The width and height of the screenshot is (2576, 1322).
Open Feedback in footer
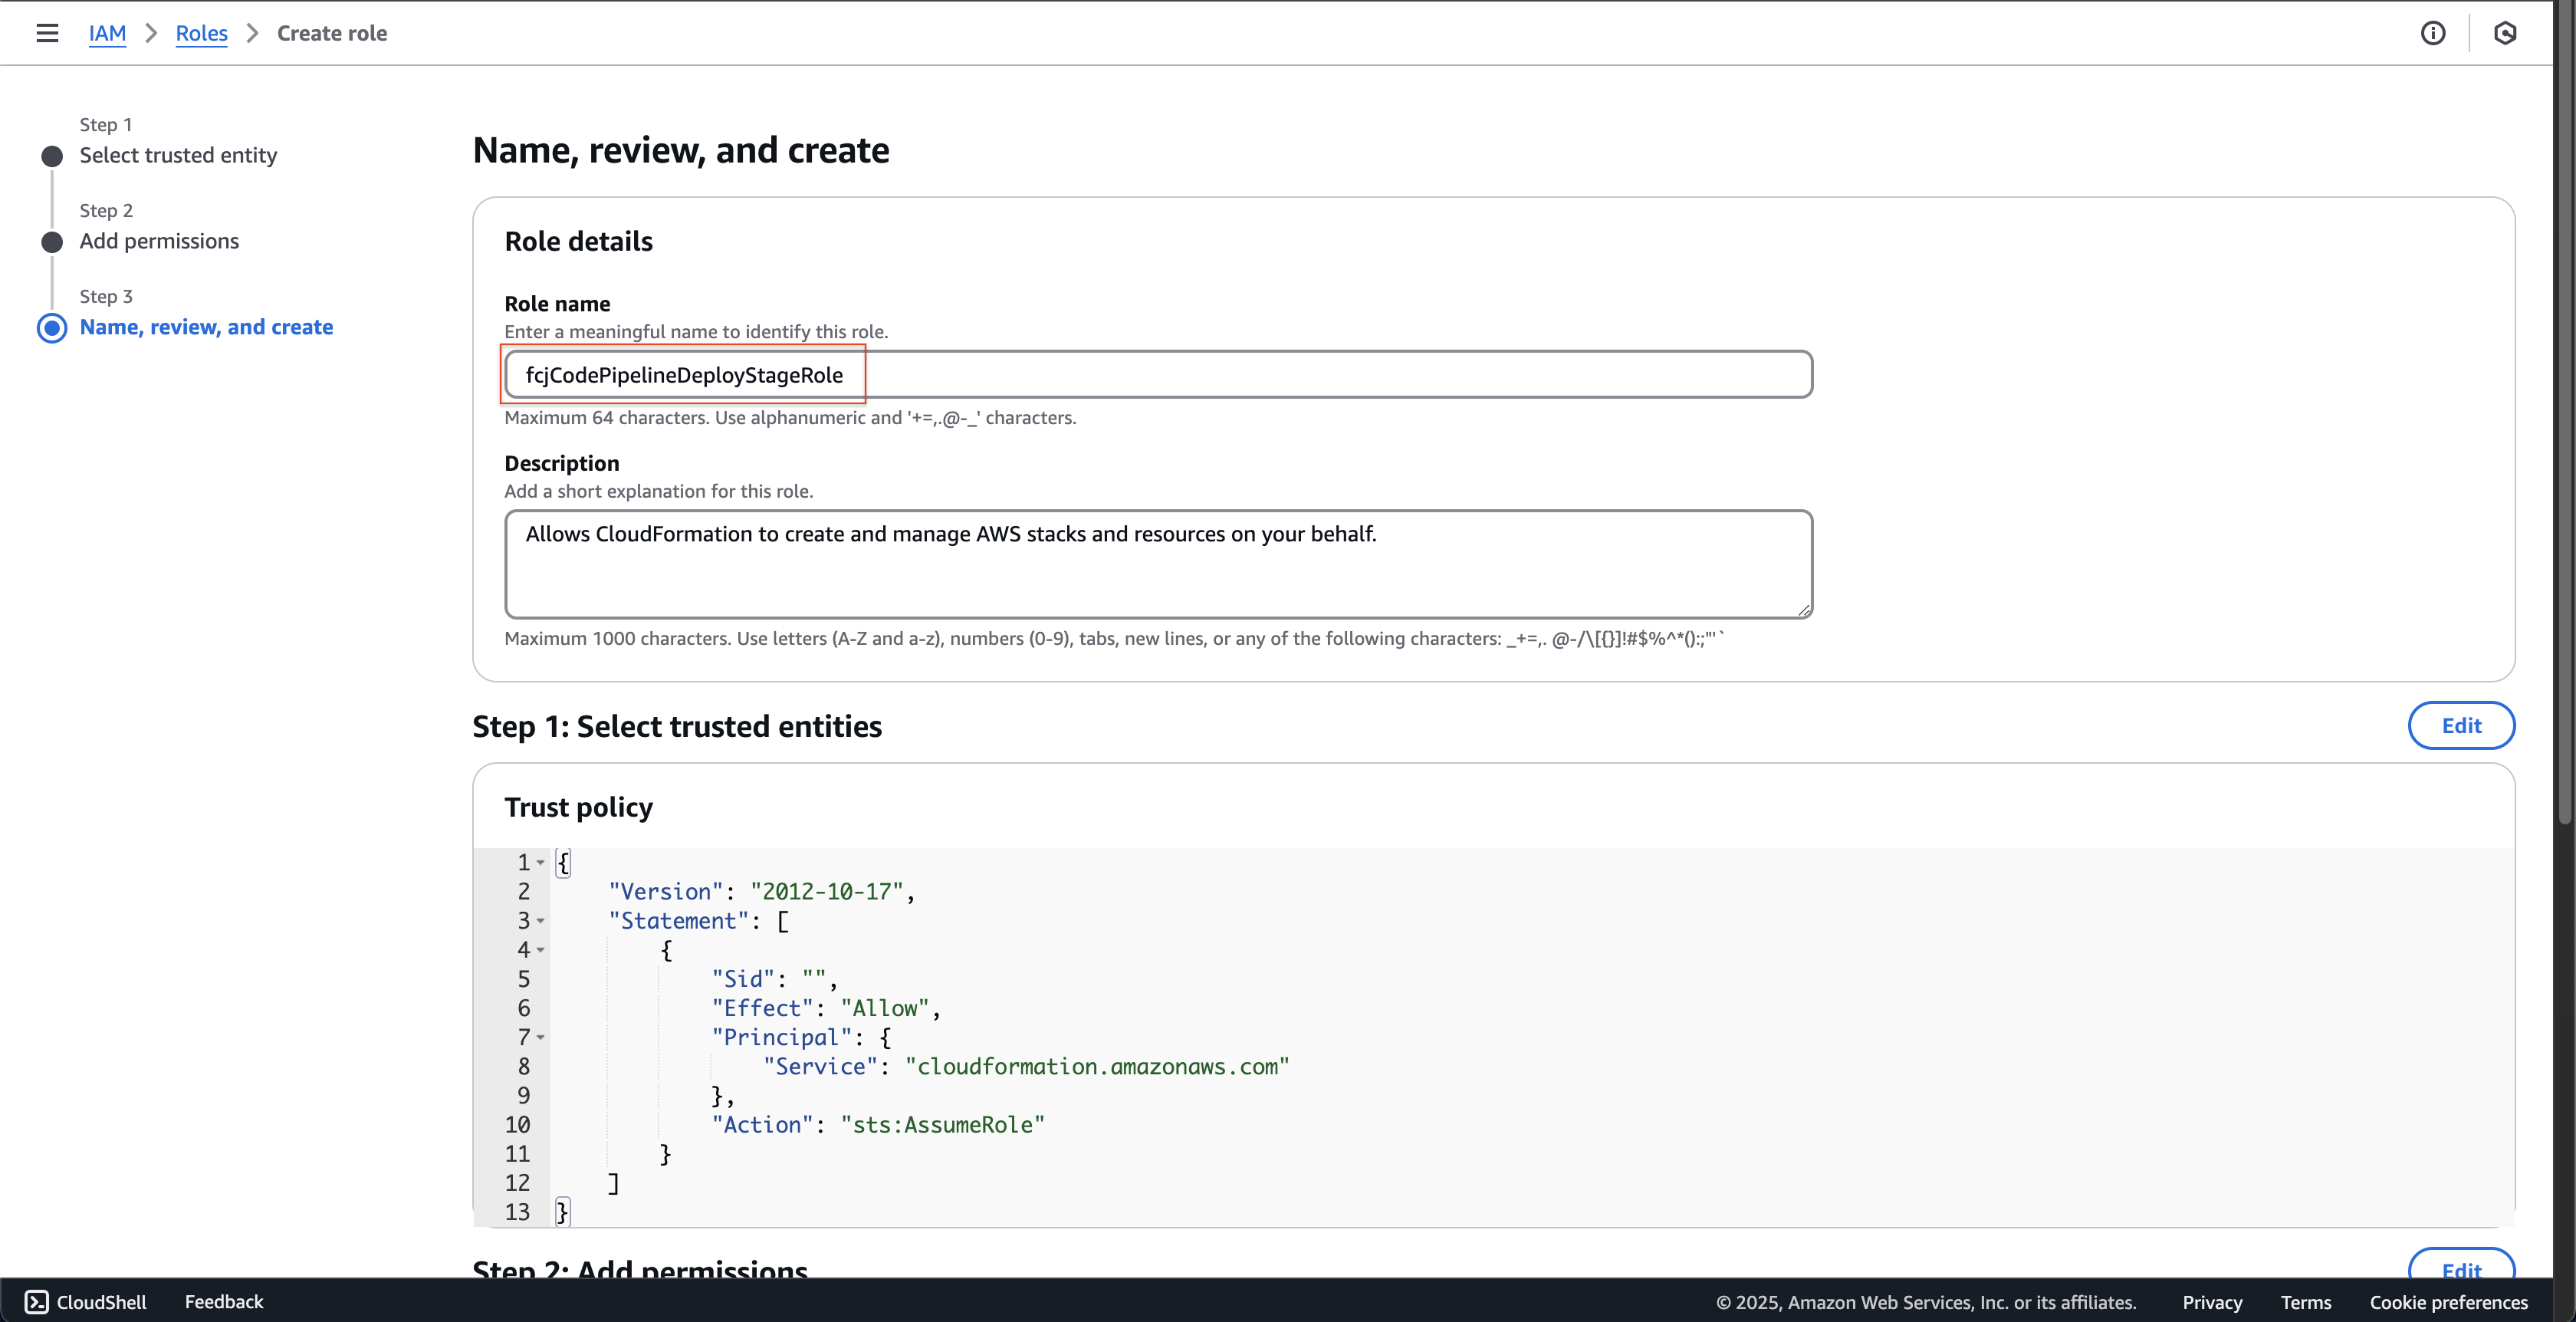coord(224,1301)
